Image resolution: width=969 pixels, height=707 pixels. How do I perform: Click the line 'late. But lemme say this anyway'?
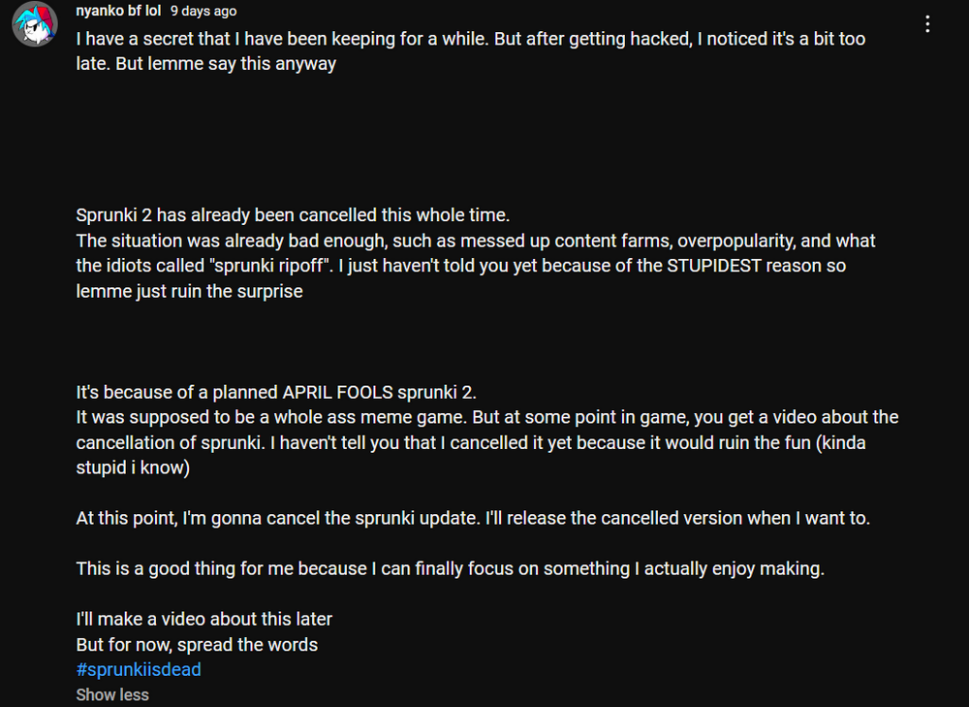pos(206,64)
